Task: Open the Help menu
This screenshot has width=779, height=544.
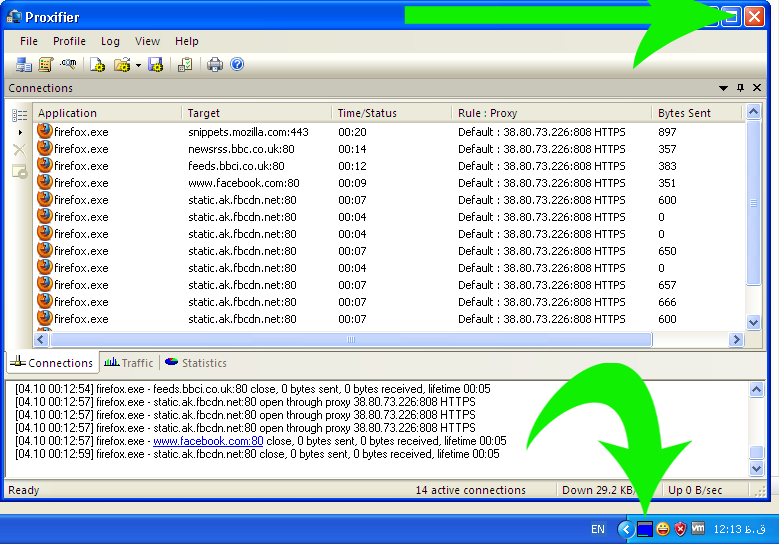Action: (186, 41)
